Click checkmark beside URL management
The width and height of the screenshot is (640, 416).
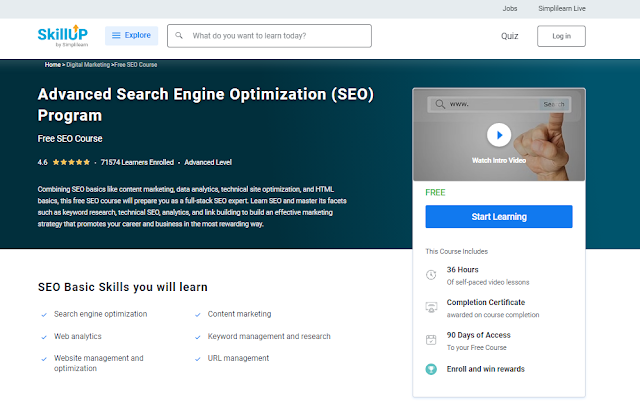pos(198,359)
